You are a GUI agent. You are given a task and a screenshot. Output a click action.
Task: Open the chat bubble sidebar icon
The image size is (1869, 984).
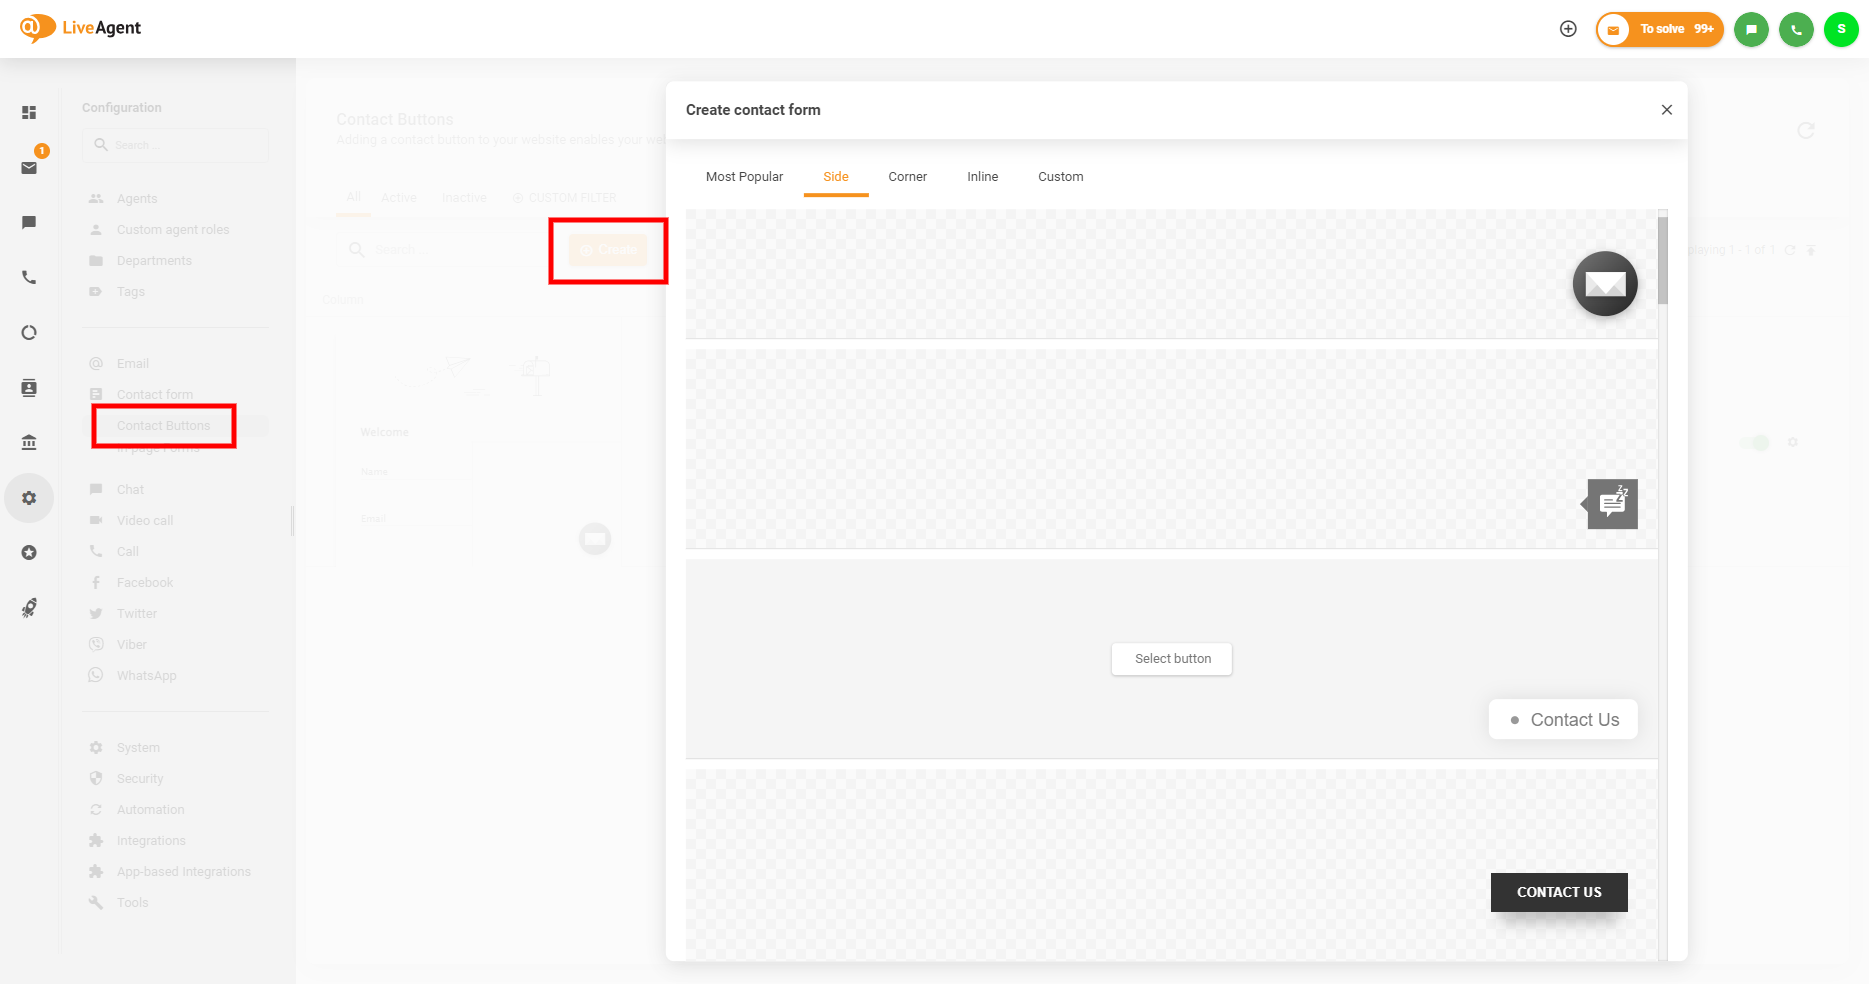point(29,222)
